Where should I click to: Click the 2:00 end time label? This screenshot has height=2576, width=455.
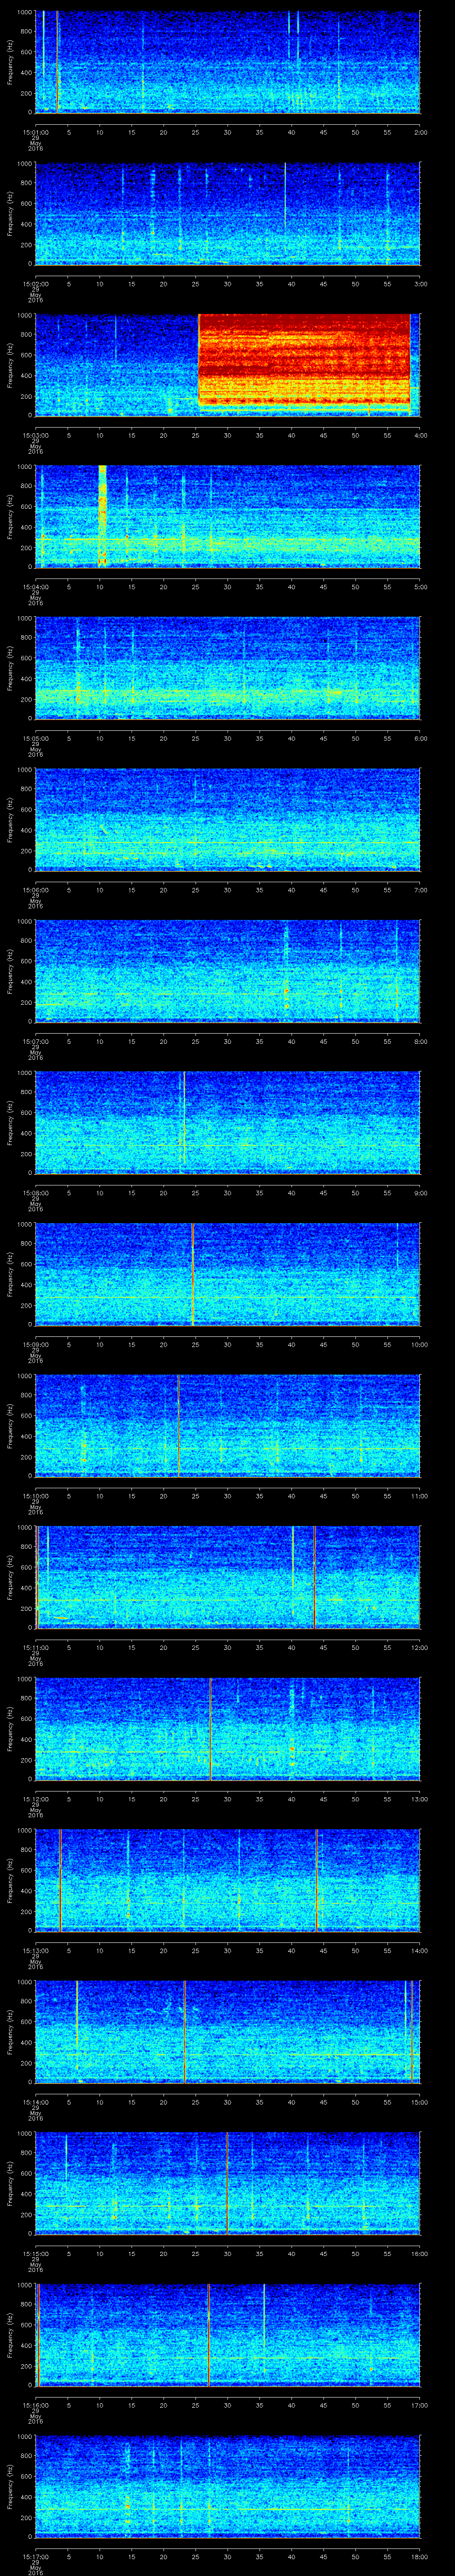coord(420,132)
